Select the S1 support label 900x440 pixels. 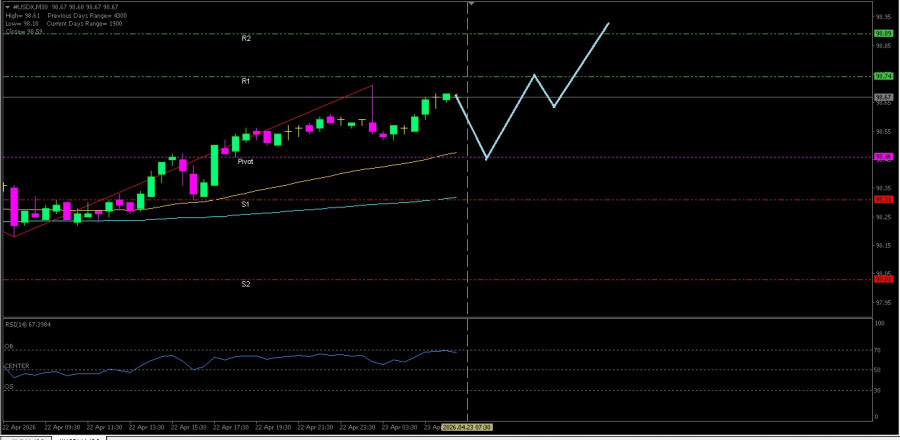(x=245, y=204)
